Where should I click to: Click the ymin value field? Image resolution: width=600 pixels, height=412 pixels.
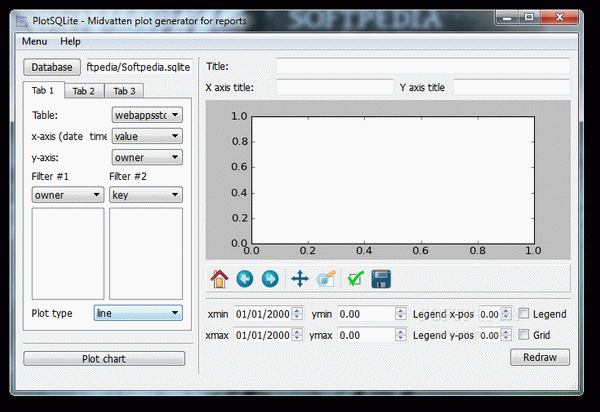366,314
